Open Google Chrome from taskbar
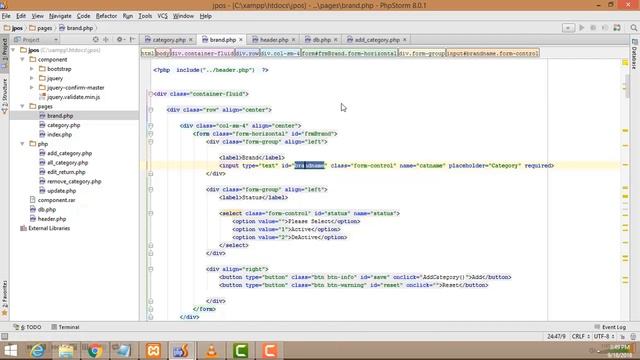This screenshot has height=360, width=640. point(94,351)
